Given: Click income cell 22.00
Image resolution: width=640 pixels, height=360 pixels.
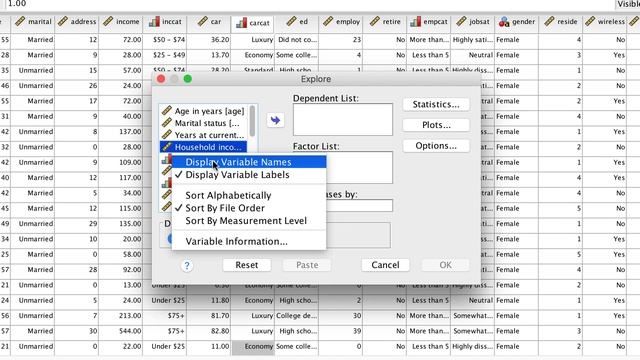Looking at the screenshot, I should click(x=121, y=347).
